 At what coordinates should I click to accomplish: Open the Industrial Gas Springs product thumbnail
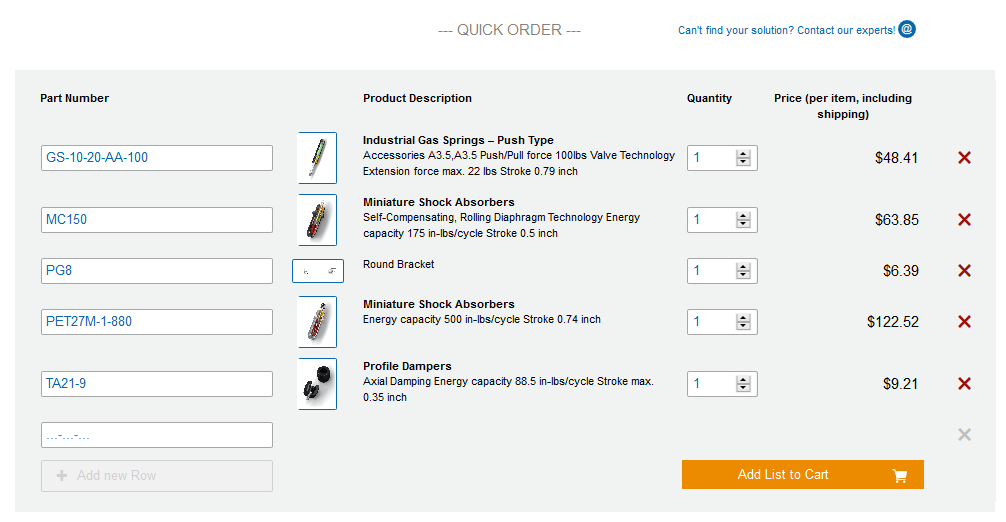(x=317, y=158)
